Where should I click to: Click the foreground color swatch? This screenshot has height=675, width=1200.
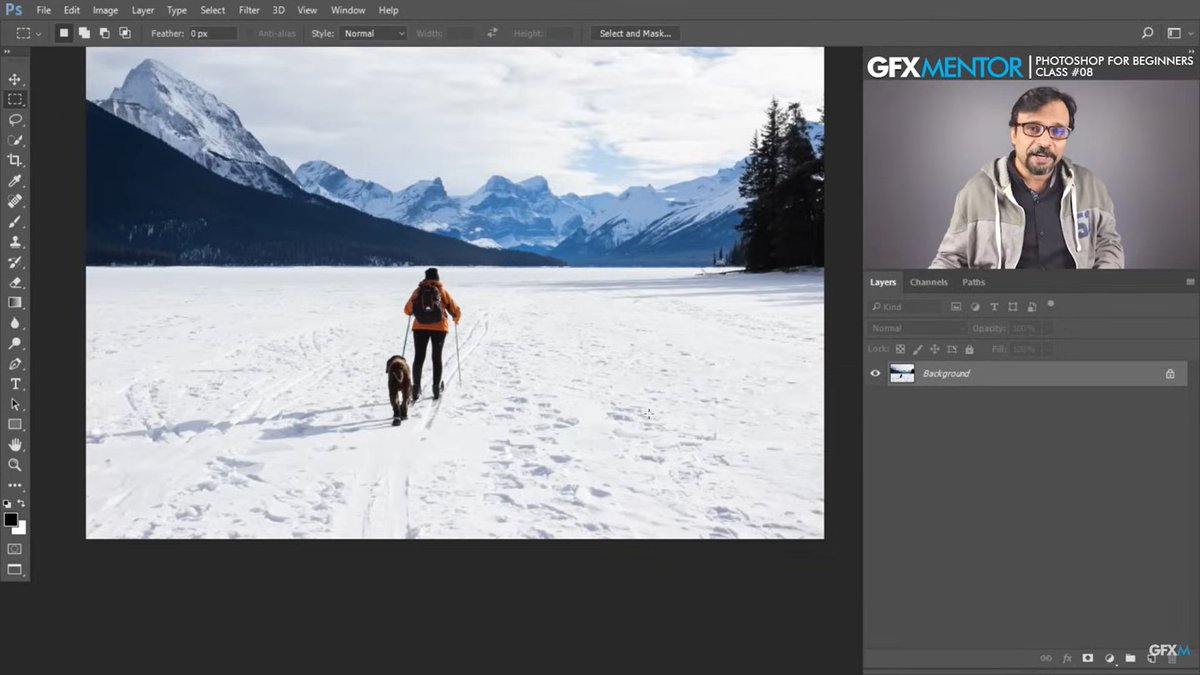pyautogui.click(x=11, y=519)
